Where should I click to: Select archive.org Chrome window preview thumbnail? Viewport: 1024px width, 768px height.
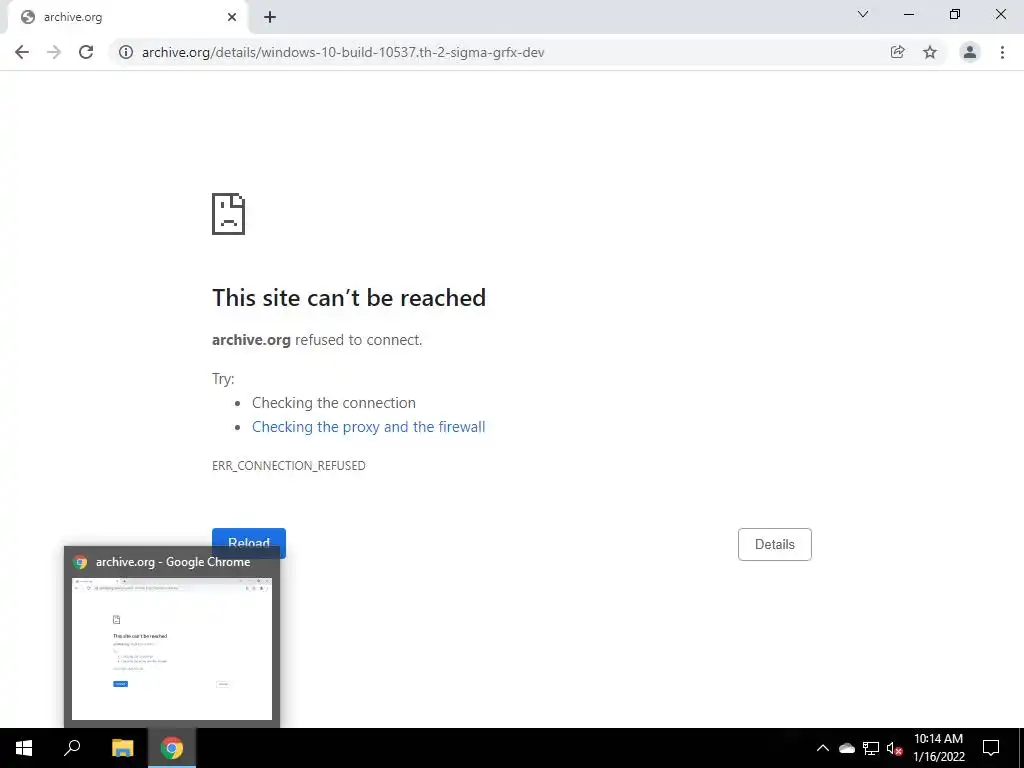click(172, 649)
